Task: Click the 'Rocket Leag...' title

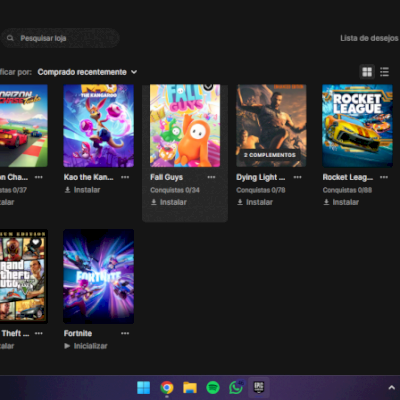Action: tap(348, 177)
